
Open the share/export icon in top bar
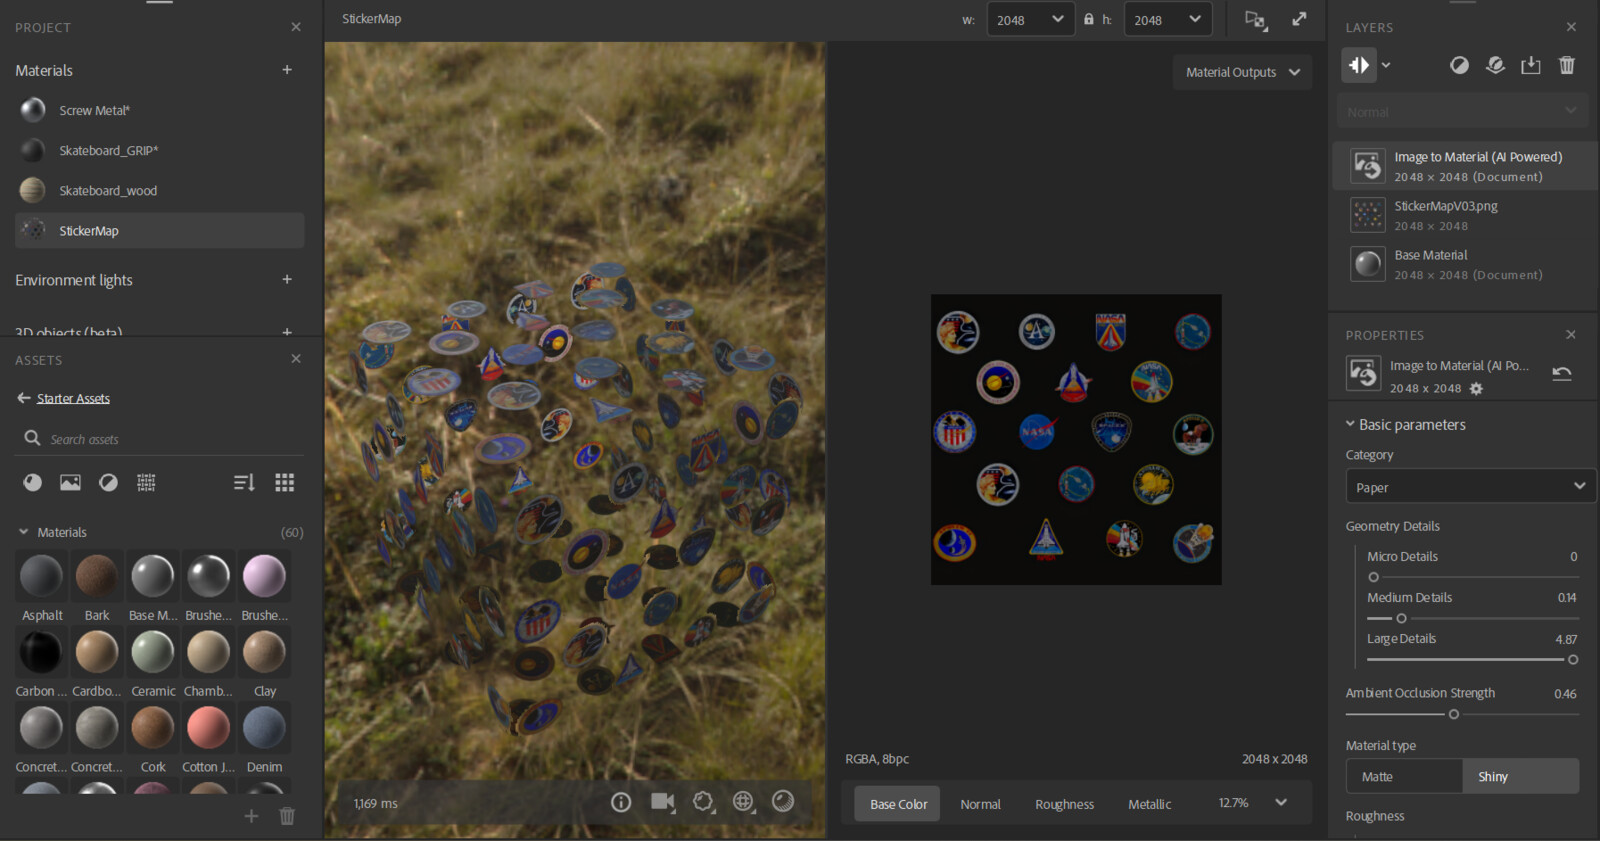tap(1256, 20)
